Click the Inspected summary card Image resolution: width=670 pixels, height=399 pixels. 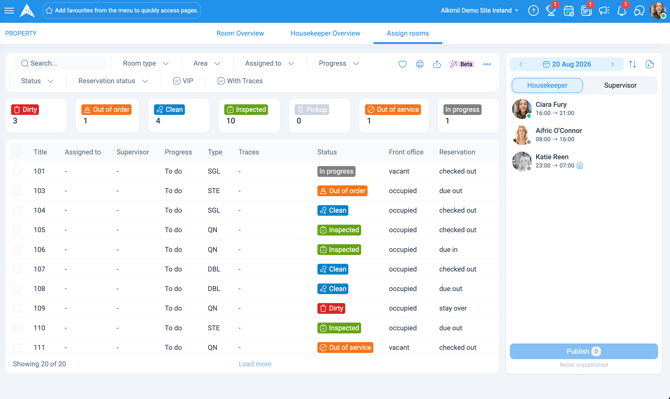249,115
